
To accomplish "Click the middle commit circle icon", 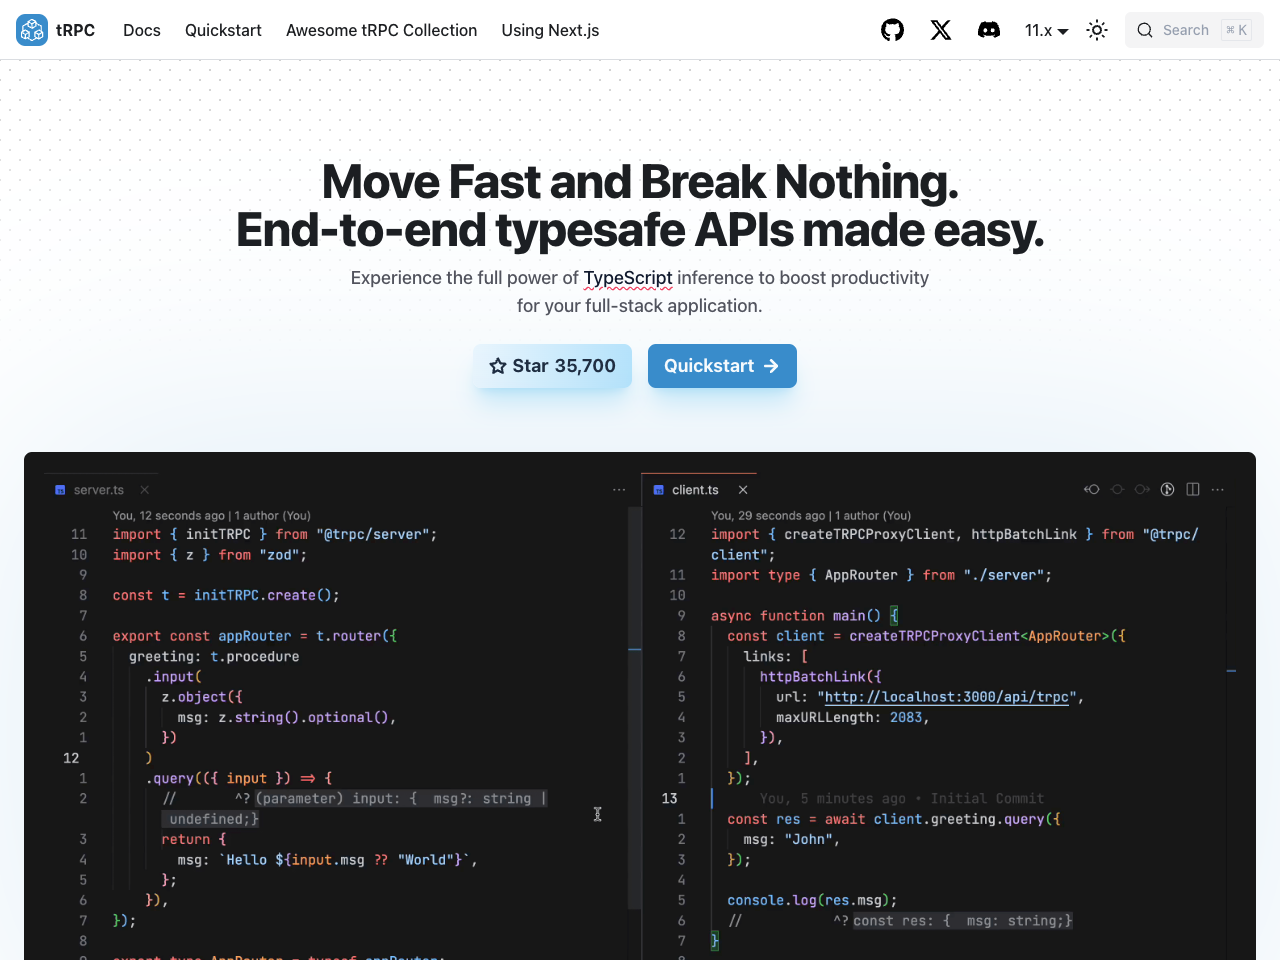I will pos(1117,489).
